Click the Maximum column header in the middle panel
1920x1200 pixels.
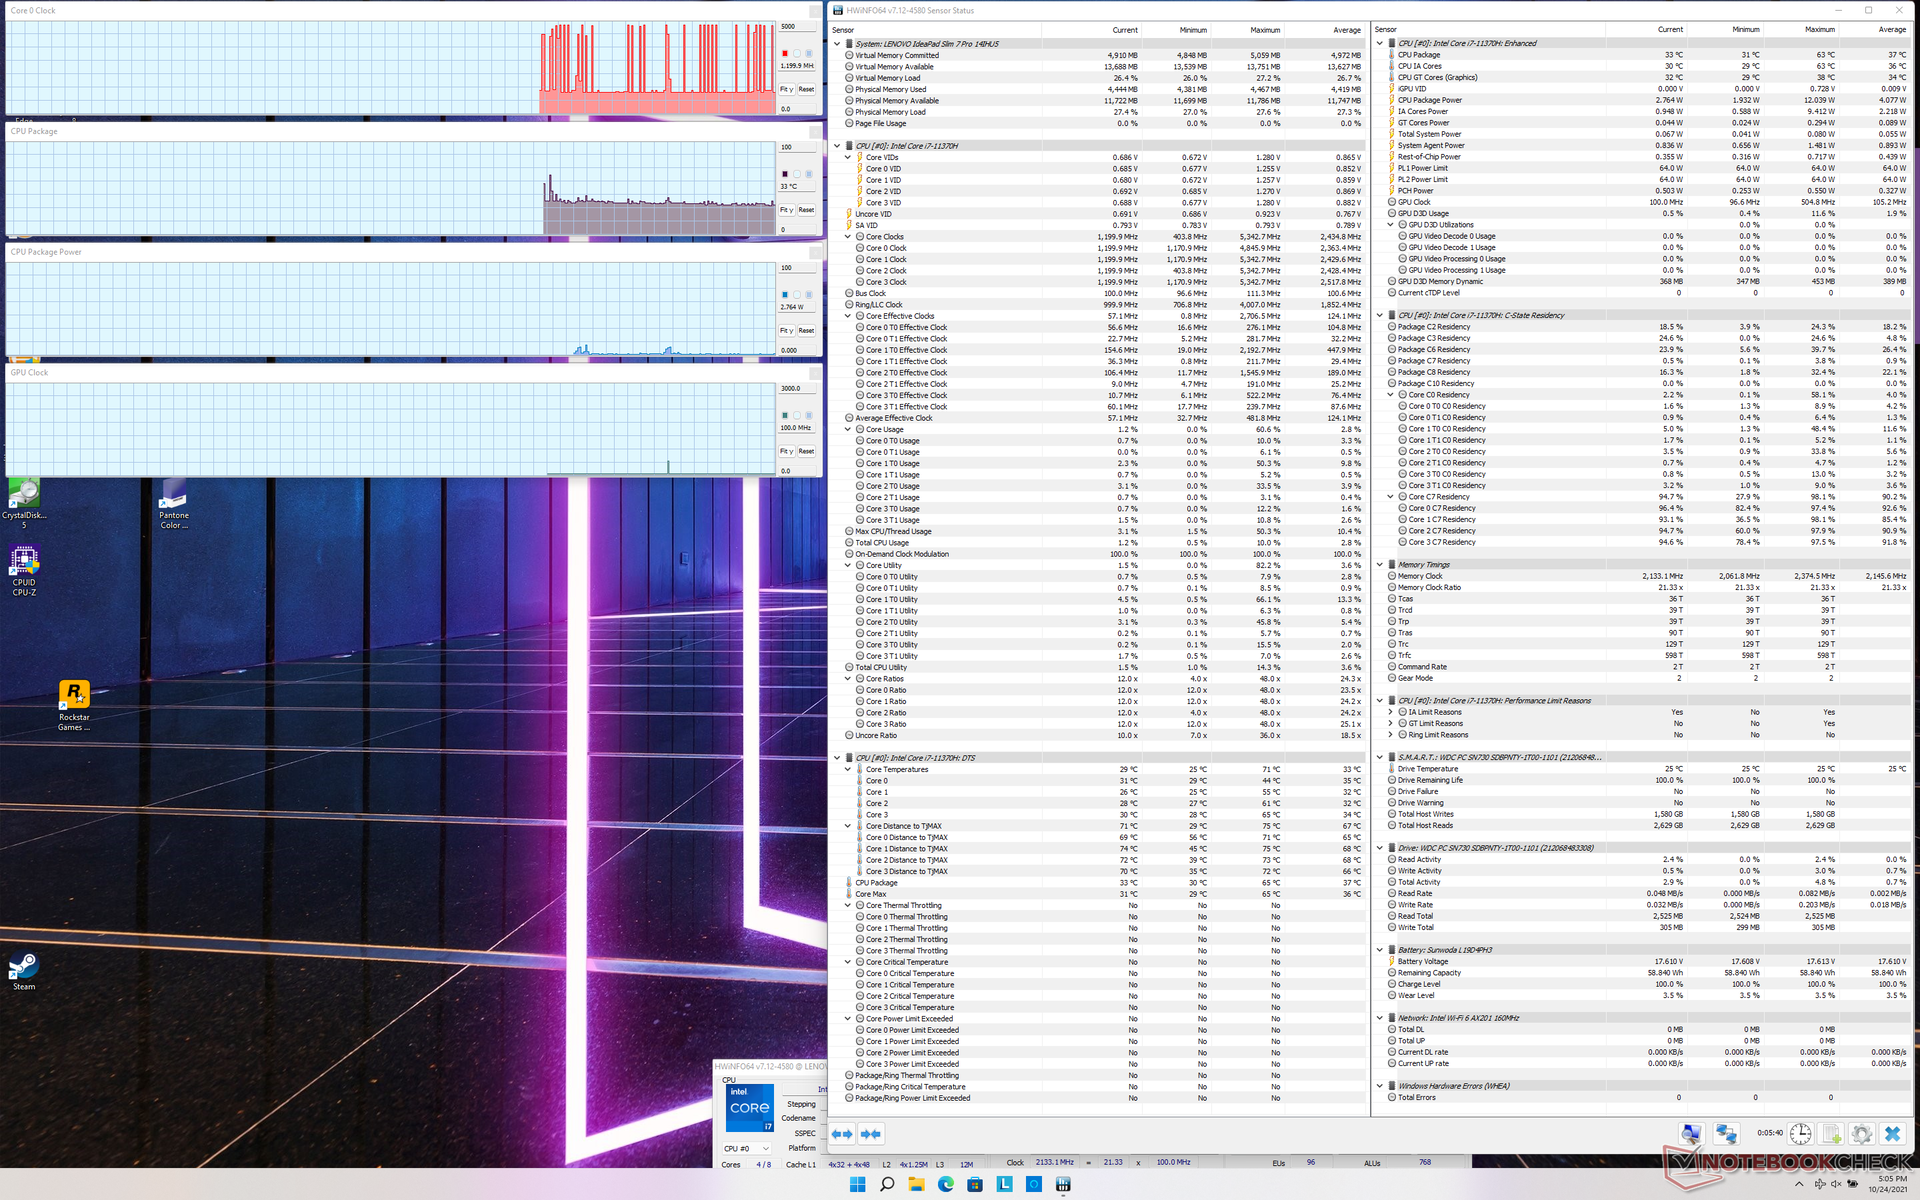1264,30
